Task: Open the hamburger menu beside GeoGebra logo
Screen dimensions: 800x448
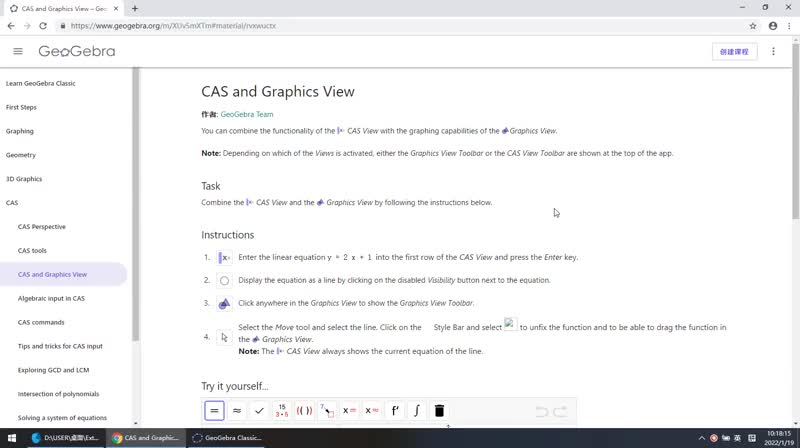Action: pos(18,51)
